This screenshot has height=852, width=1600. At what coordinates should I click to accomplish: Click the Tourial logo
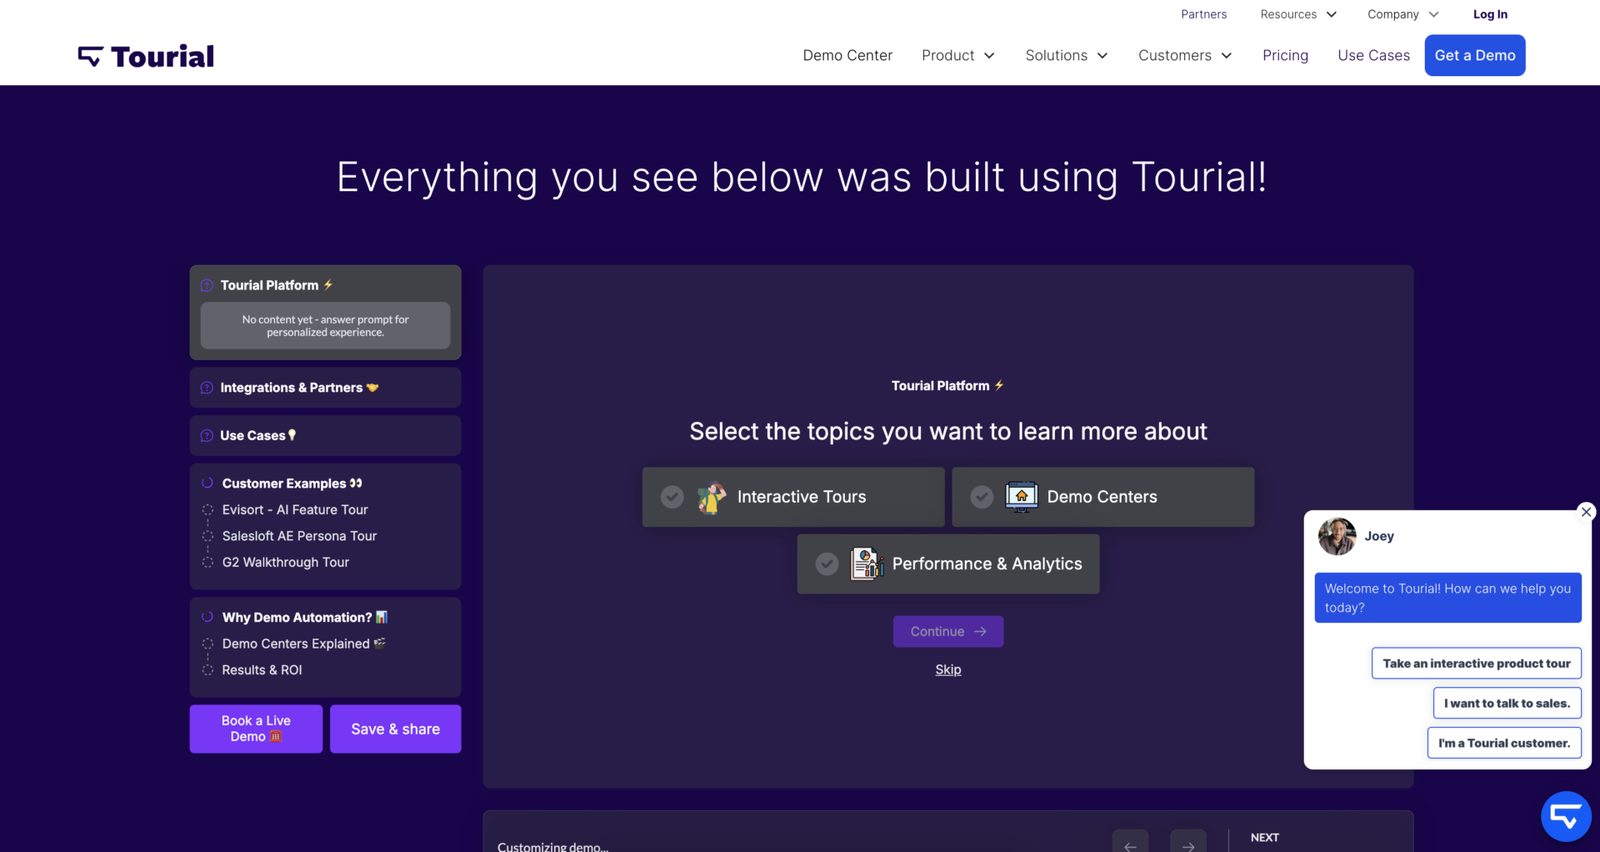pos(146,56)
